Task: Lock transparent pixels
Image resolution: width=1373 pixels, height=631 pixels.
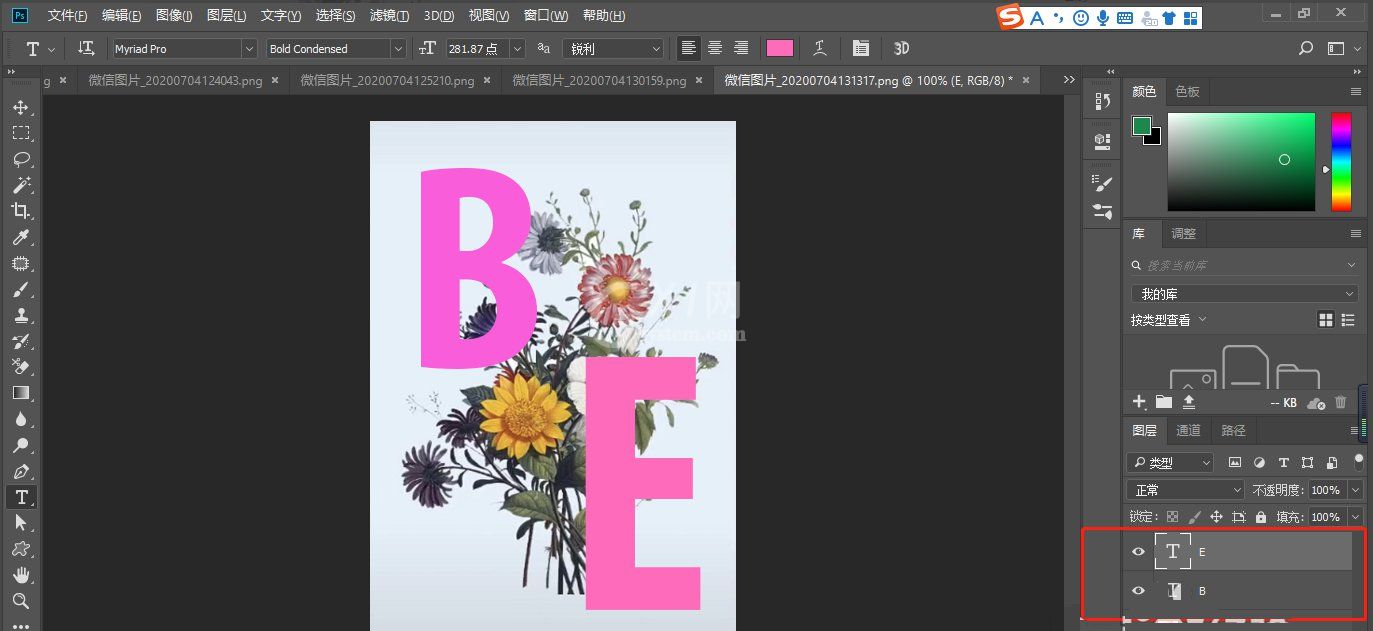Action: [1172, 517]
